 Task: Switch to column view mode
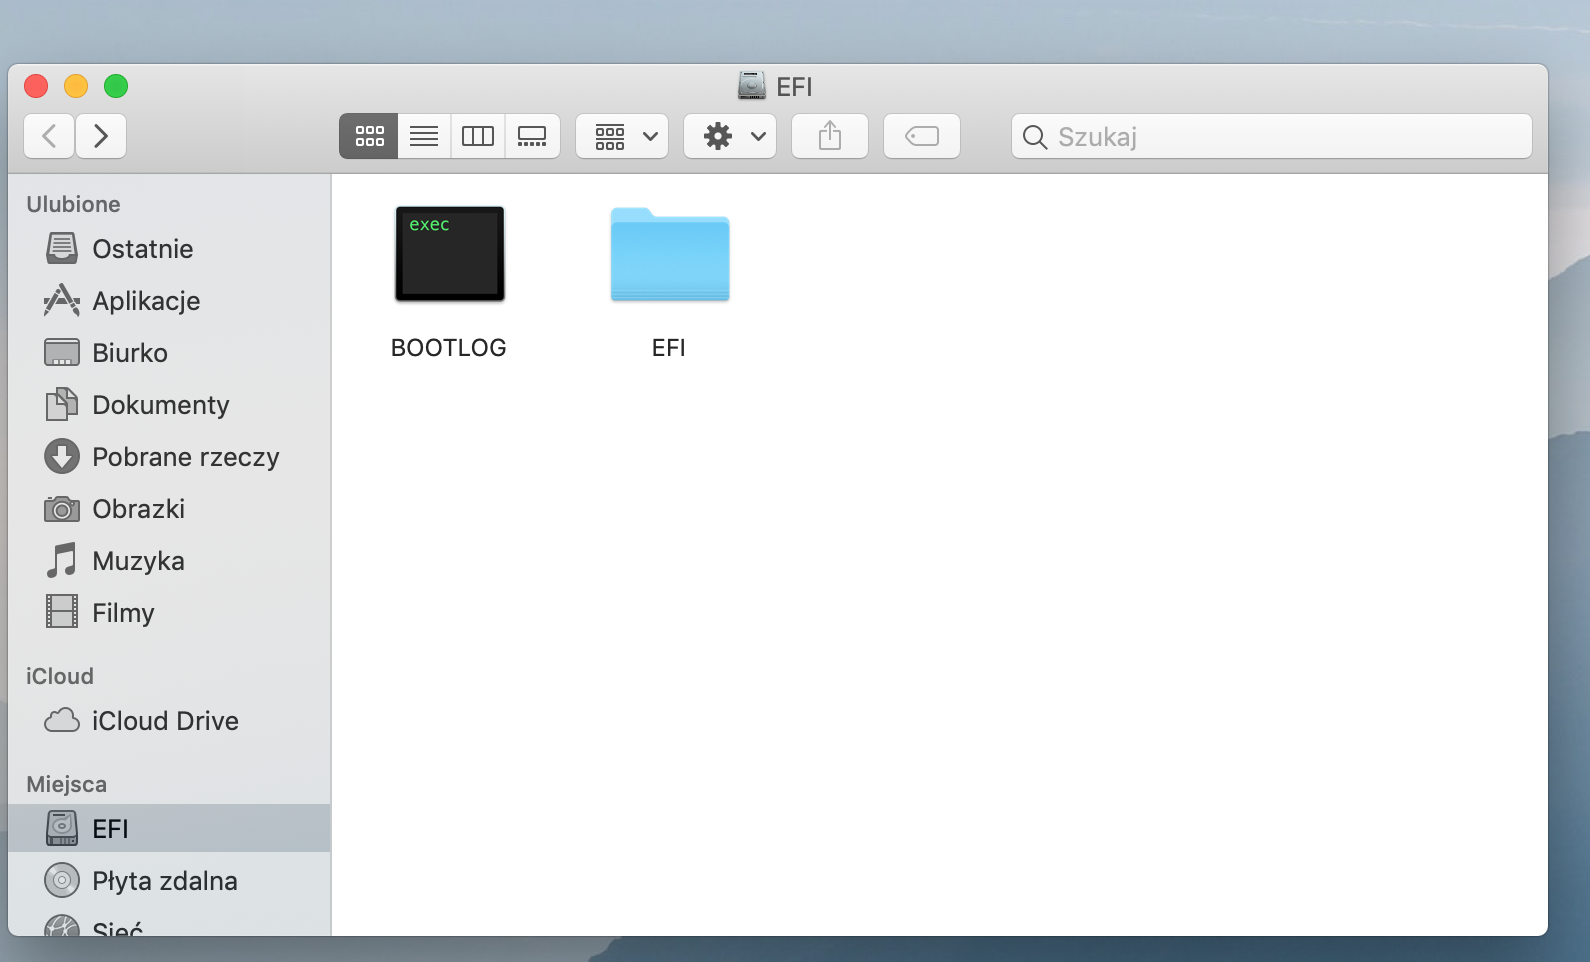[478, 136]
